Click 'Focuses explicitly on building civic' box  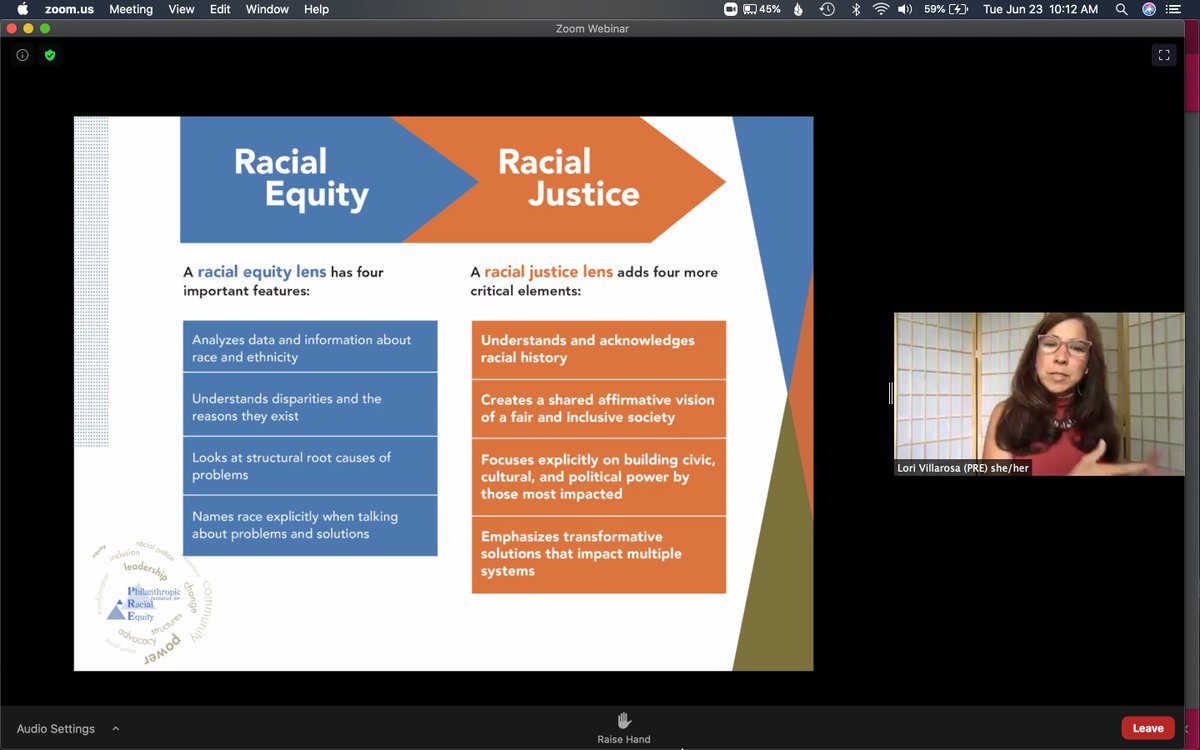599,477
